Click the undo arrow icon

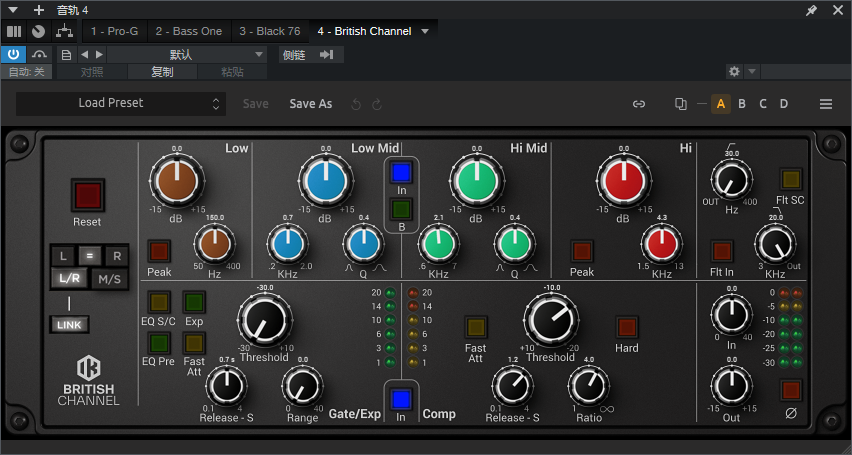pos(356,104)
